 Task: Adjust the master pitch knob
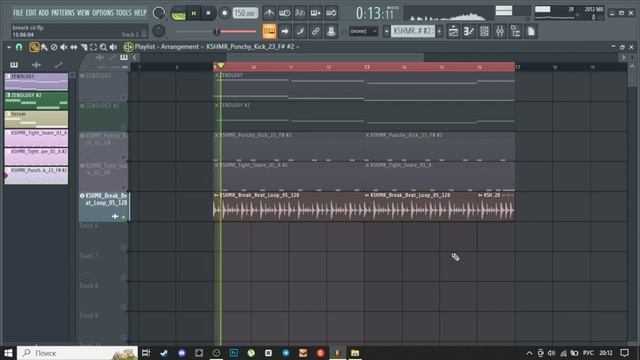159,31
